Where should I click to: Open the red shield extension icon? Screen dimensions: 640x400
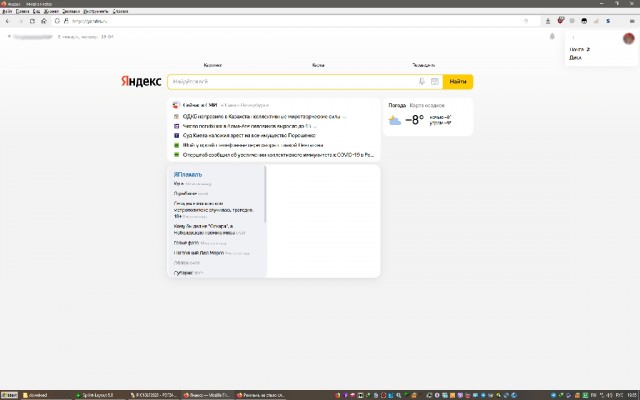tap(560, 20)
